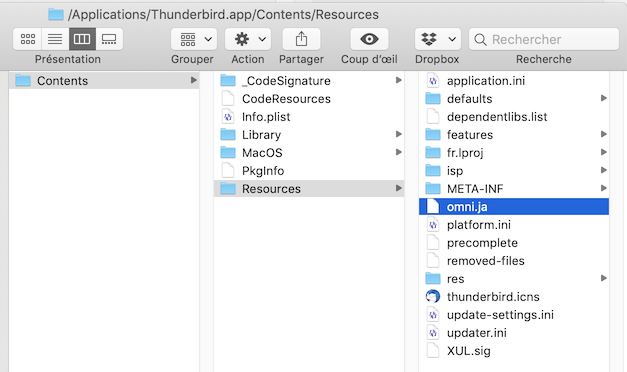Expand arrow next to res
The height and width of the screenshot is (372, 627).
[x=604, y=278]
